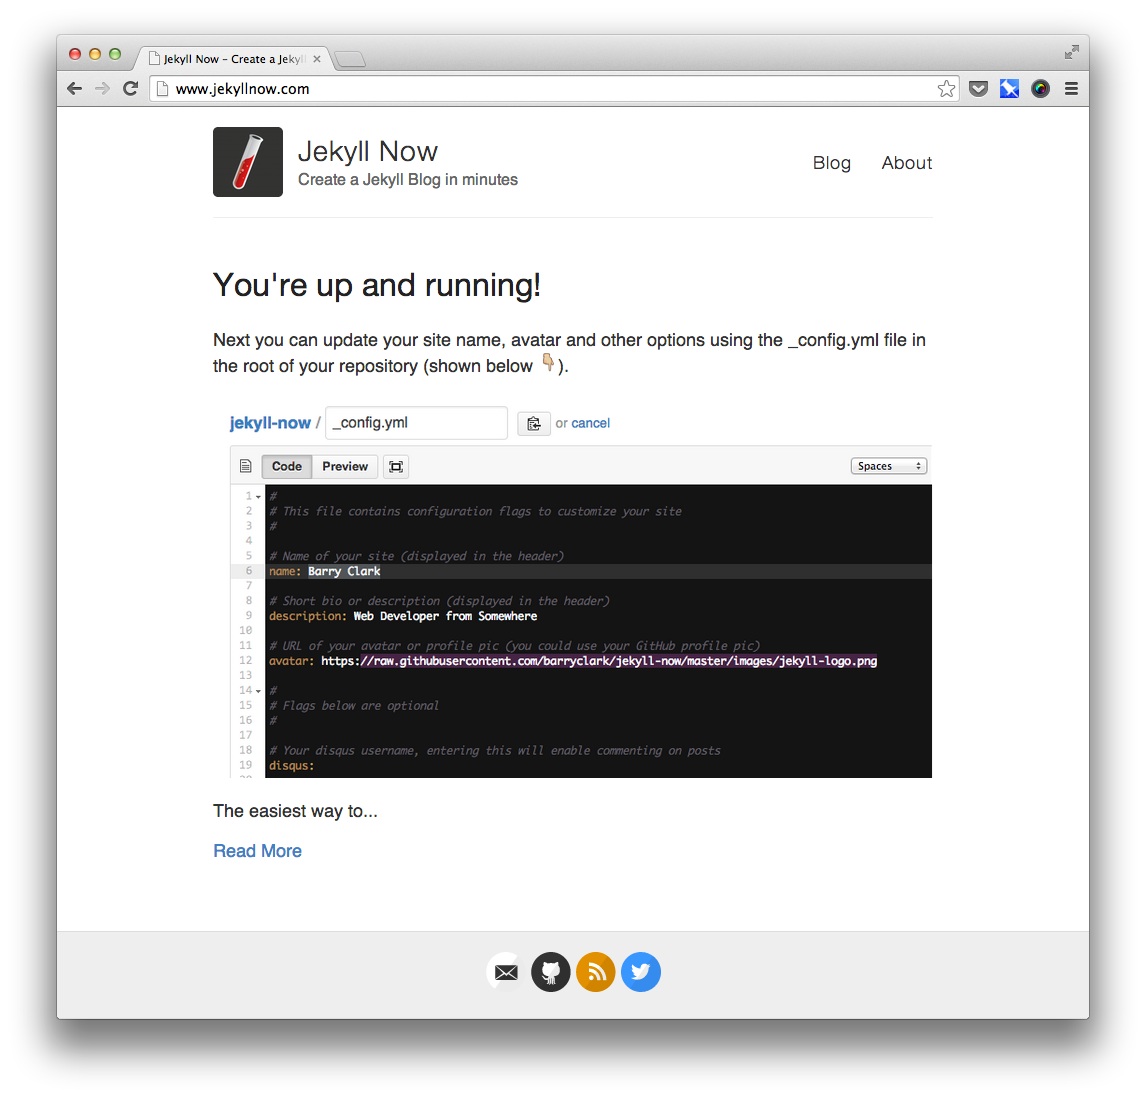Click the email envelope icon

(x=505, y=971)
